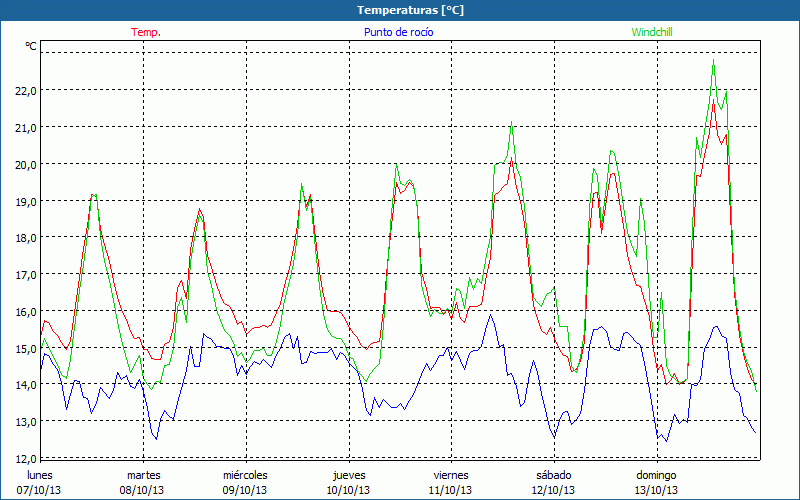Click the 22,0 y-axis label
800x500 pixels.
pos(24,90)
